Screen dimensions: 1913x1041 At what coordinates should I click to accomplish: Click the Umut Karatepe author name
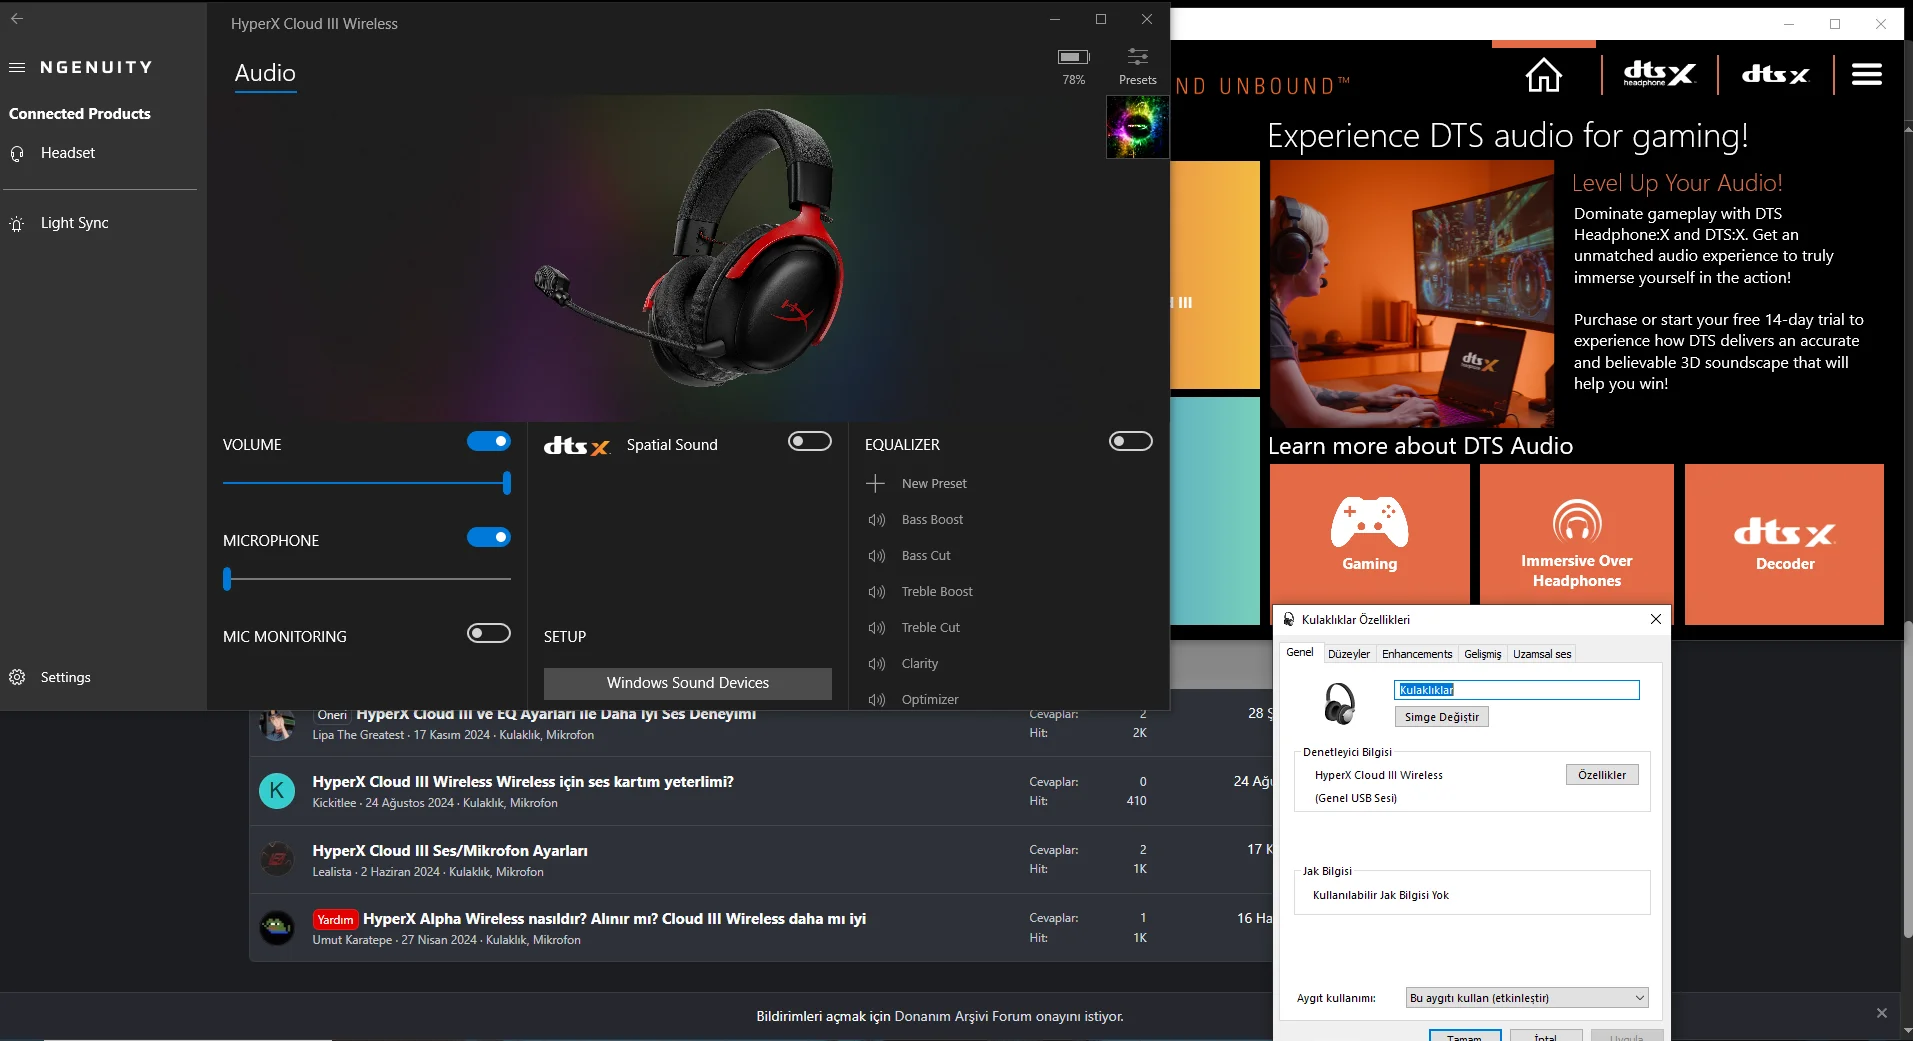[x=352, y=940]
